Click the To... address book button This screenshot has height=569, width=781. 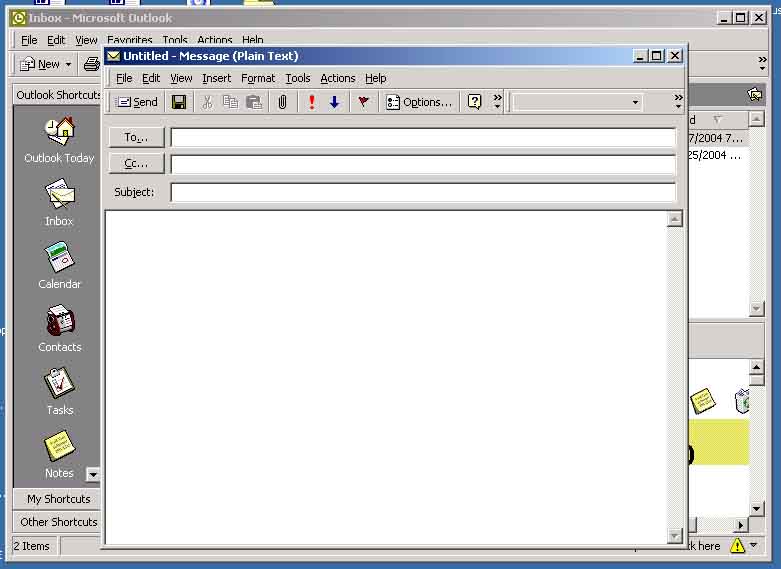click(136, 137)
